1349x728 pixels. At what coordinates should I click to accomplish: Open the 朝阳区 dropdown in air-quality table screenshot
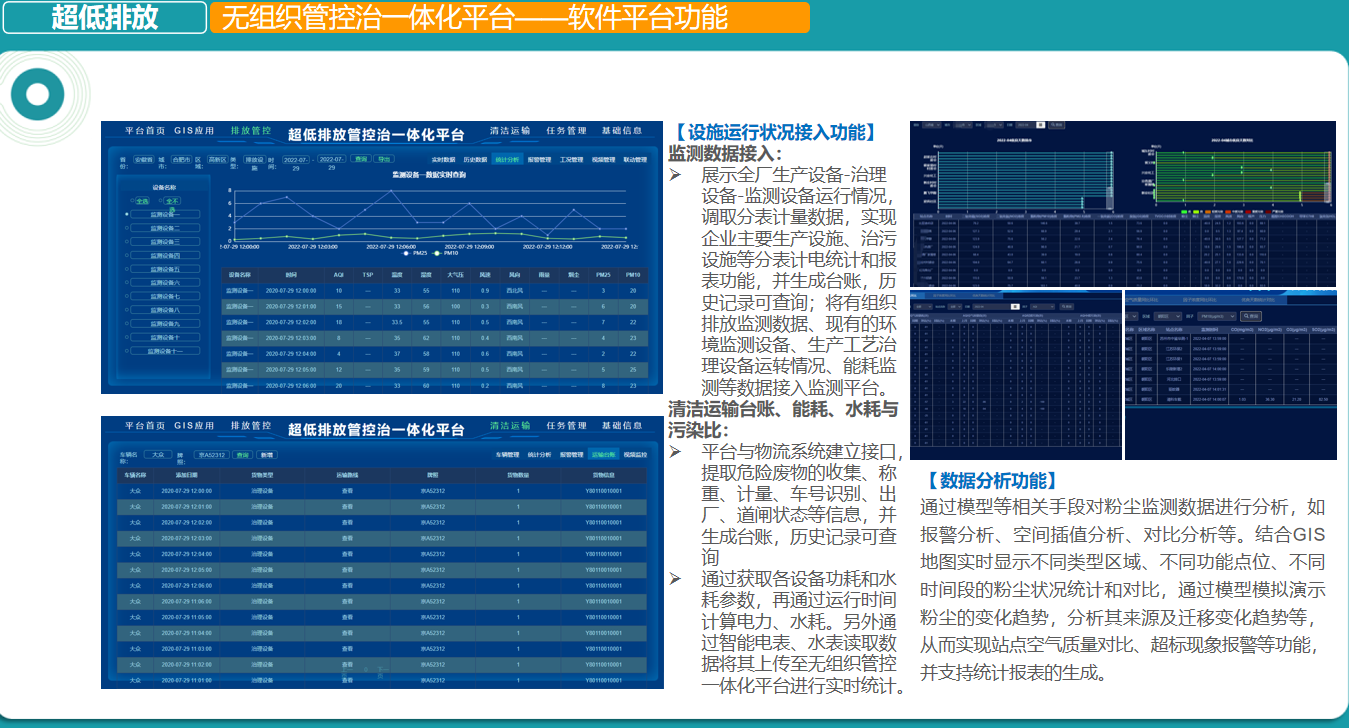pyautogui.click(x=1168, y=316)
